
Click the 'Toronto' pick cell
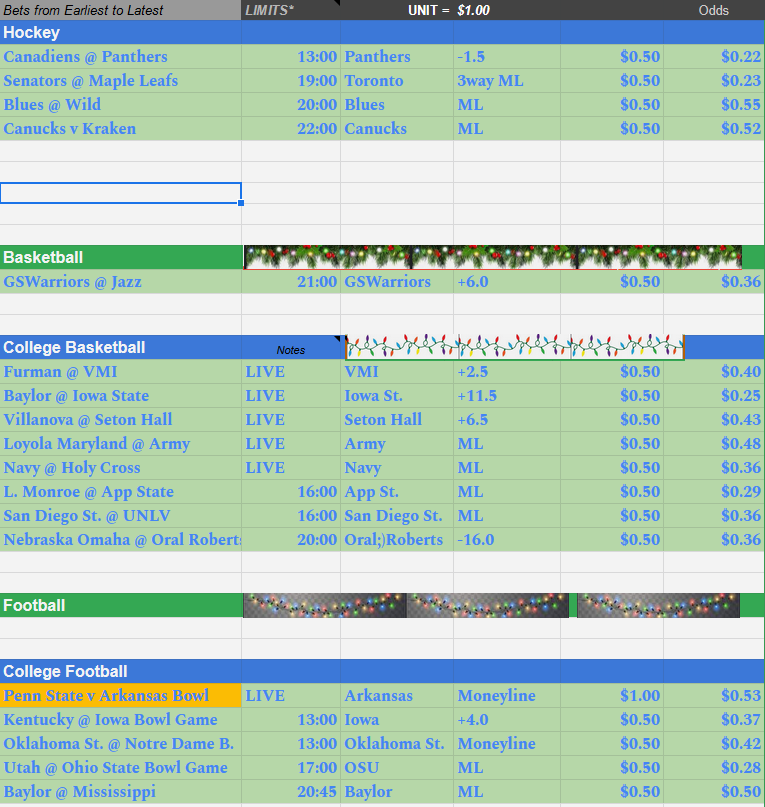pyautogui.click(x=397, y=81)
